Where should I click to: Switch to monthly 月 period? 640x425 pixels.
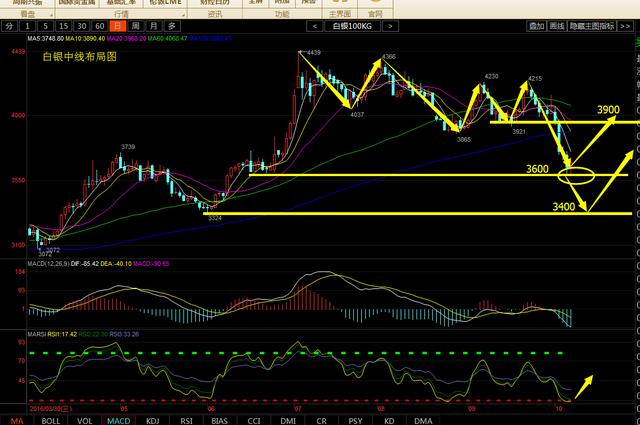[153, 26]
